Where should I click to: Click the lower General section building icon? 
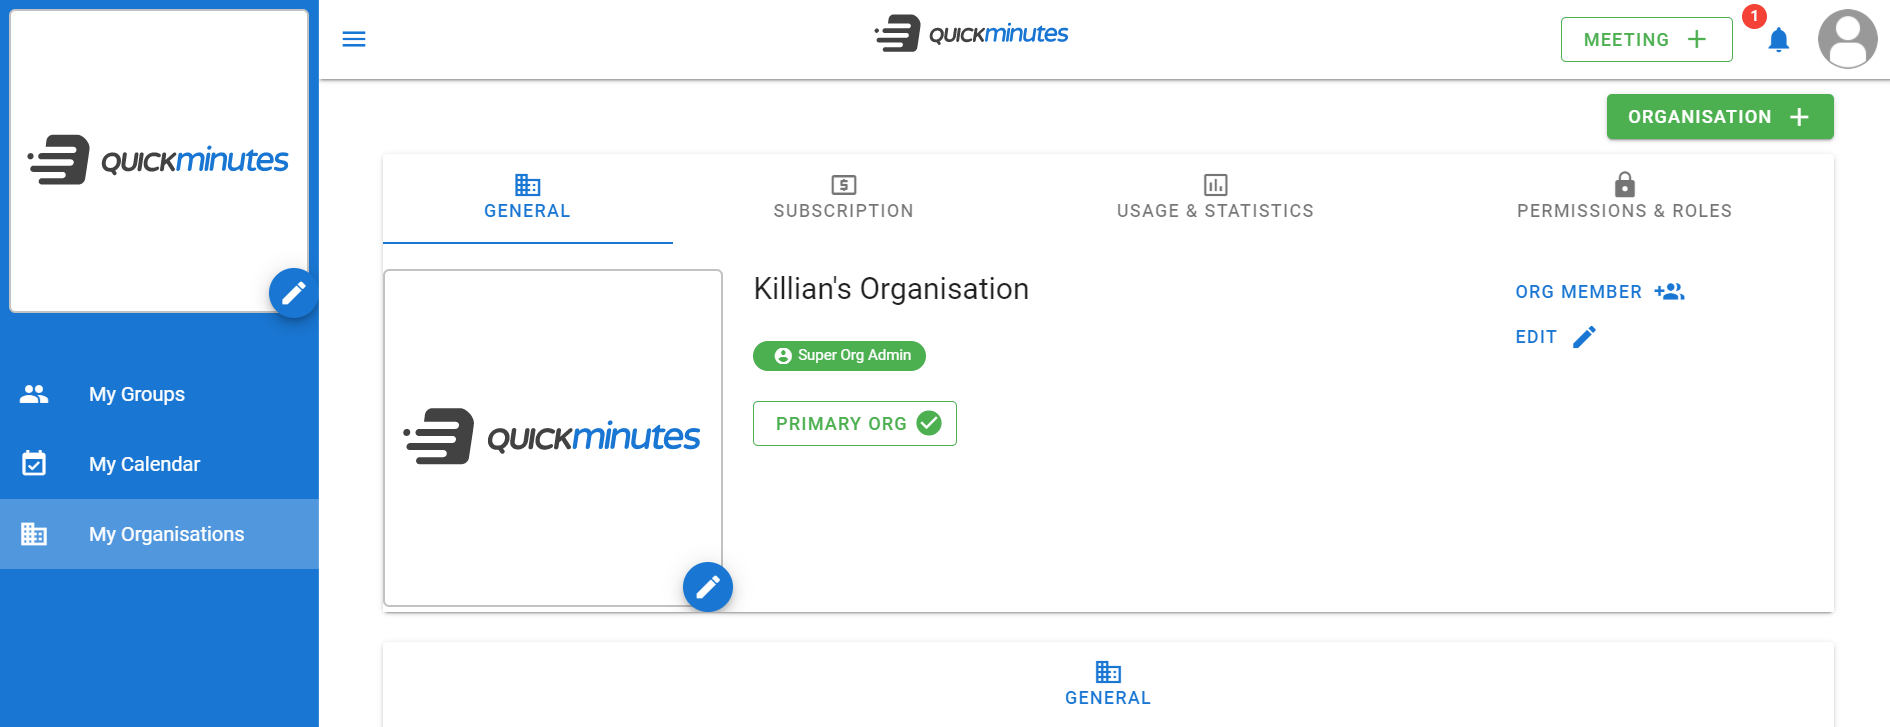coord(1108,671)
